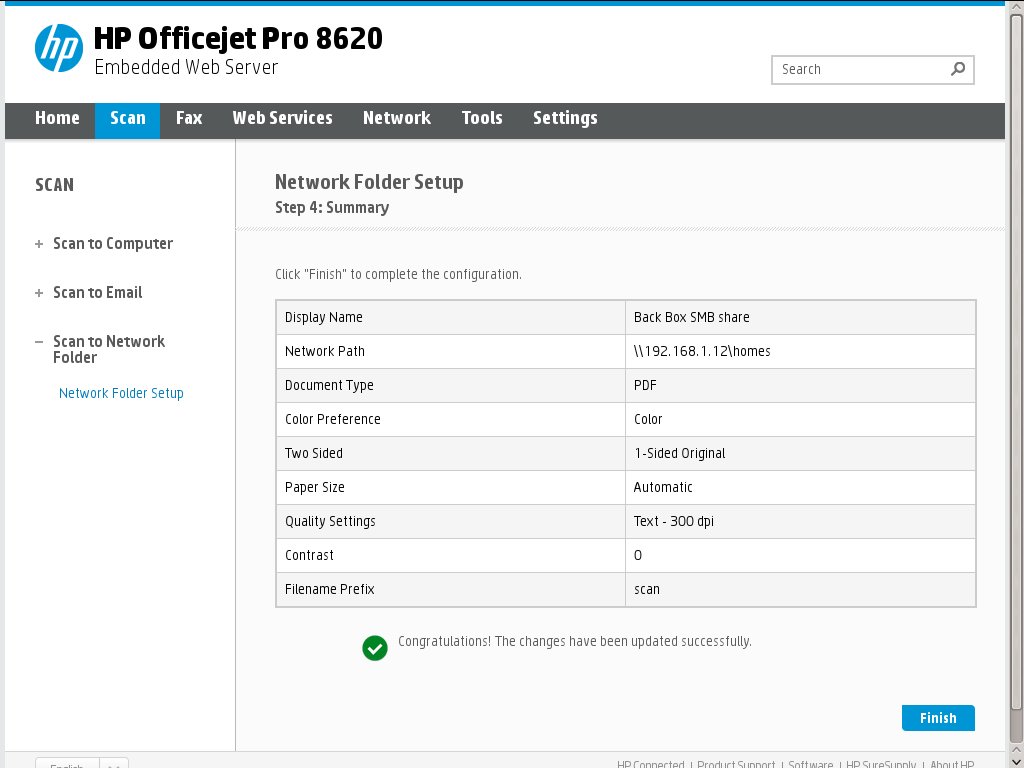Click the 'Automatic' paper size value
The image size is (1024, 768).
(x=663, y=487)
